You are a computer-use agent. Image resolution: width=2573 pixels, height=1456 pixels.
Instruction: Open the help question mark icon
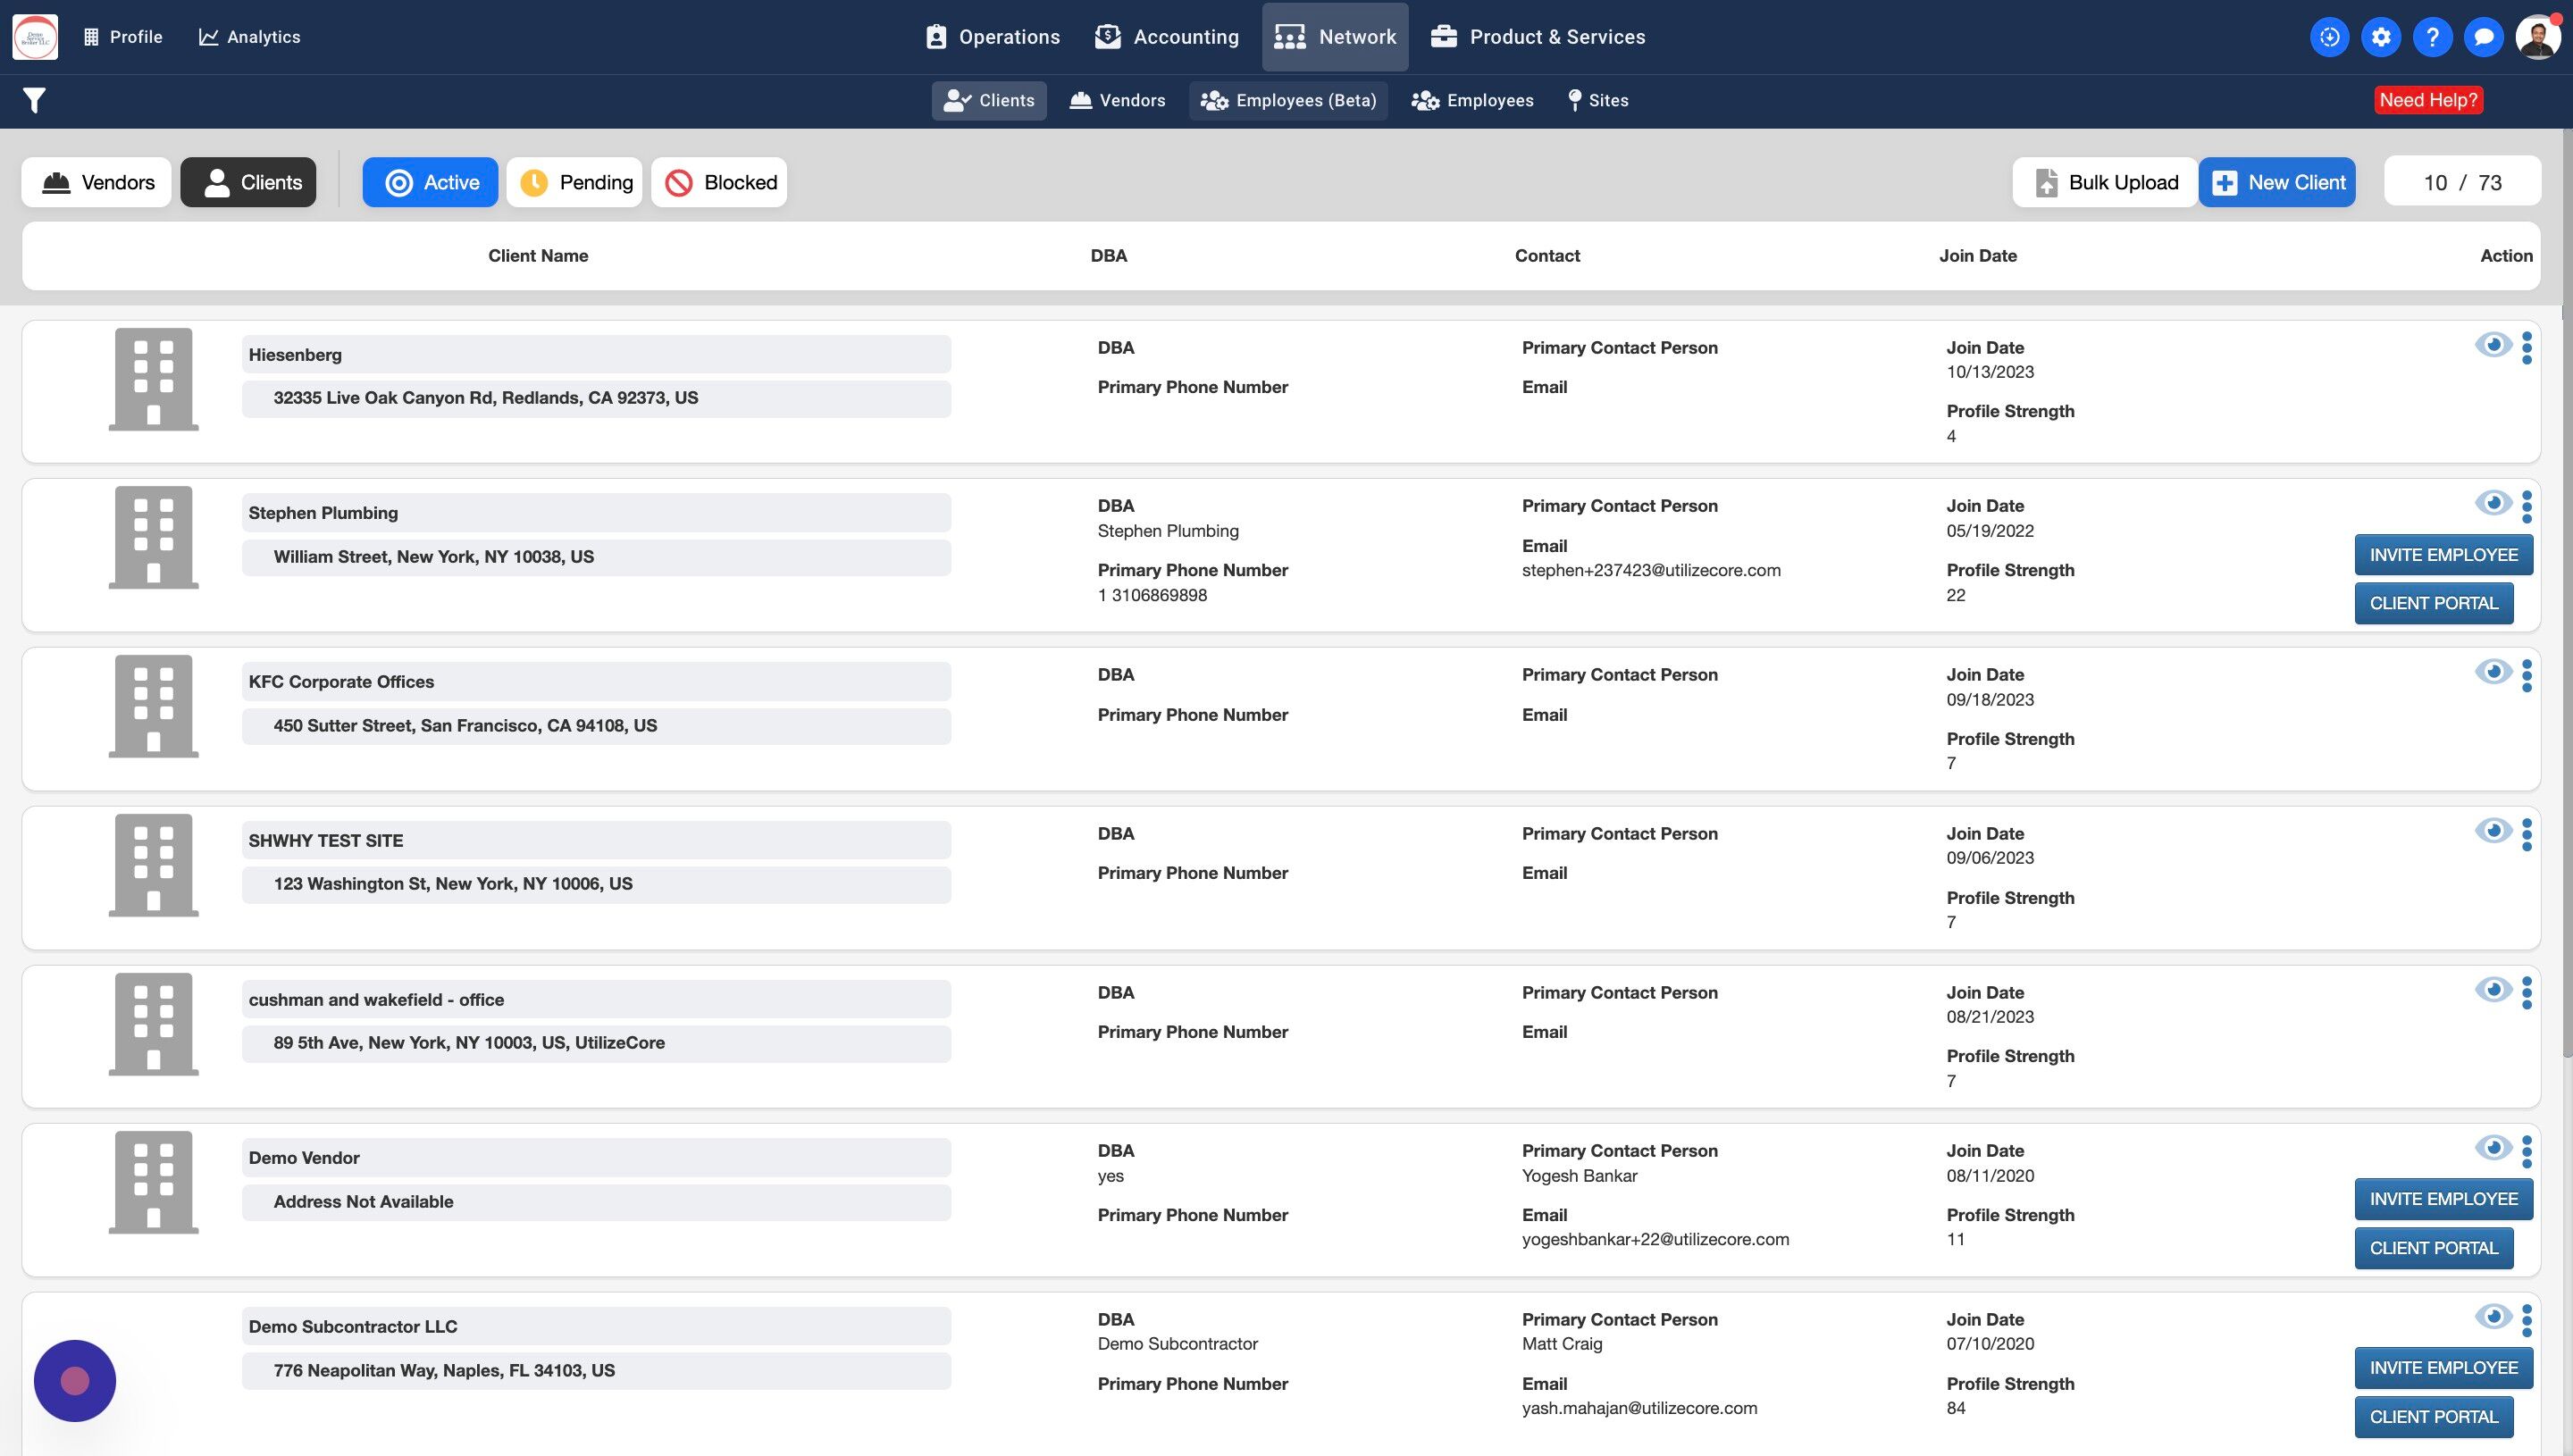(x=2432, y=37)
